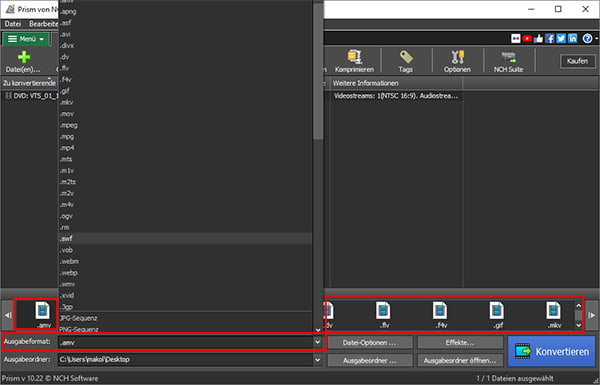
Task: Open the green Menü dropdown button
Action: coord(26,39)
